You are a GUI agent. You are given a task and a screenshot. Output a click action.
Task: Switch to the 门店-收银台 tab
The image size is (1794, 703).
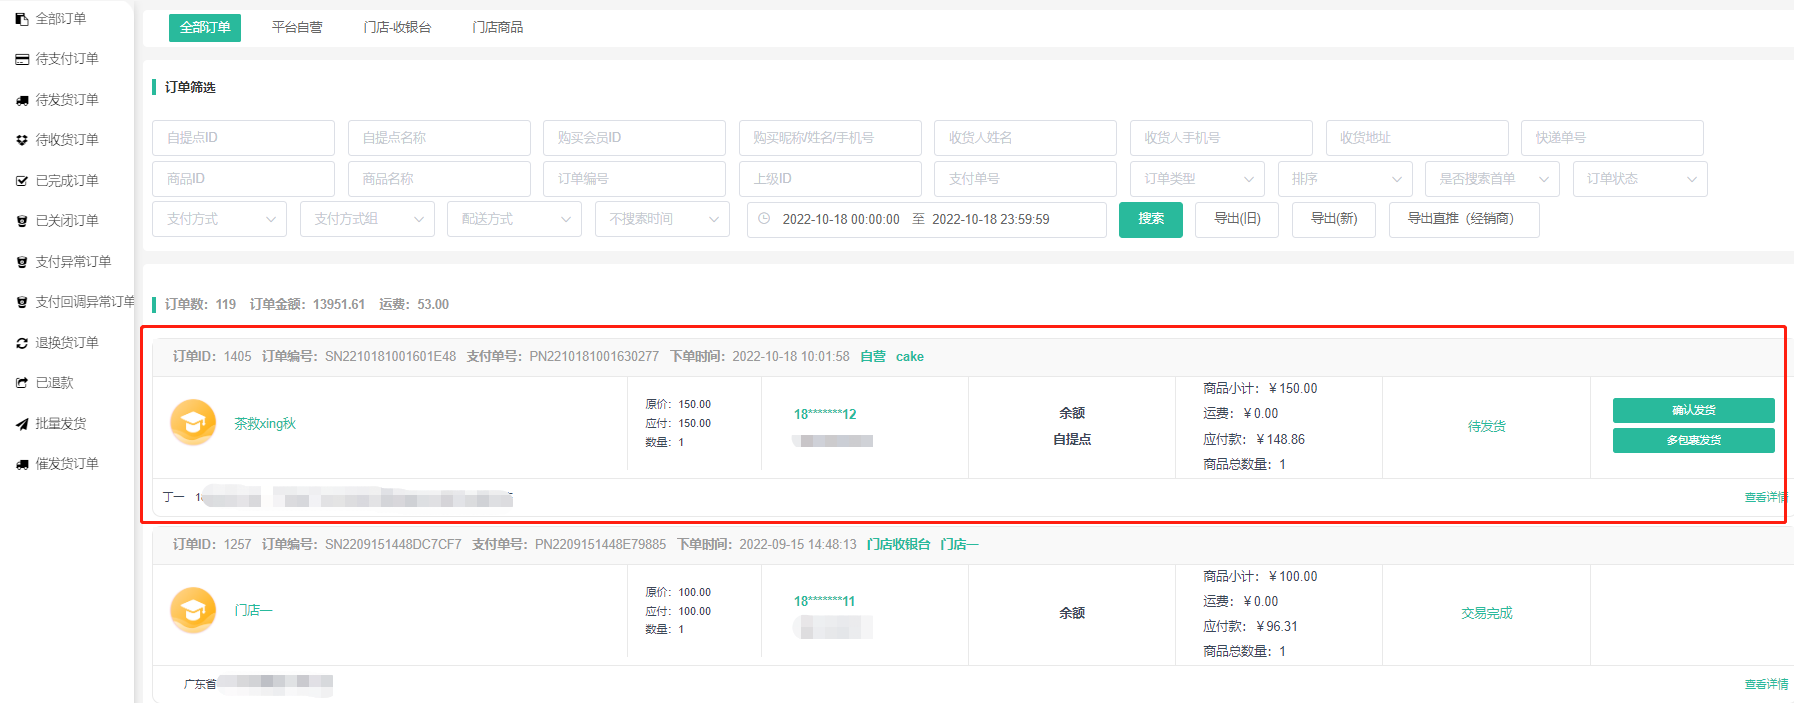[x=397, y=27]
